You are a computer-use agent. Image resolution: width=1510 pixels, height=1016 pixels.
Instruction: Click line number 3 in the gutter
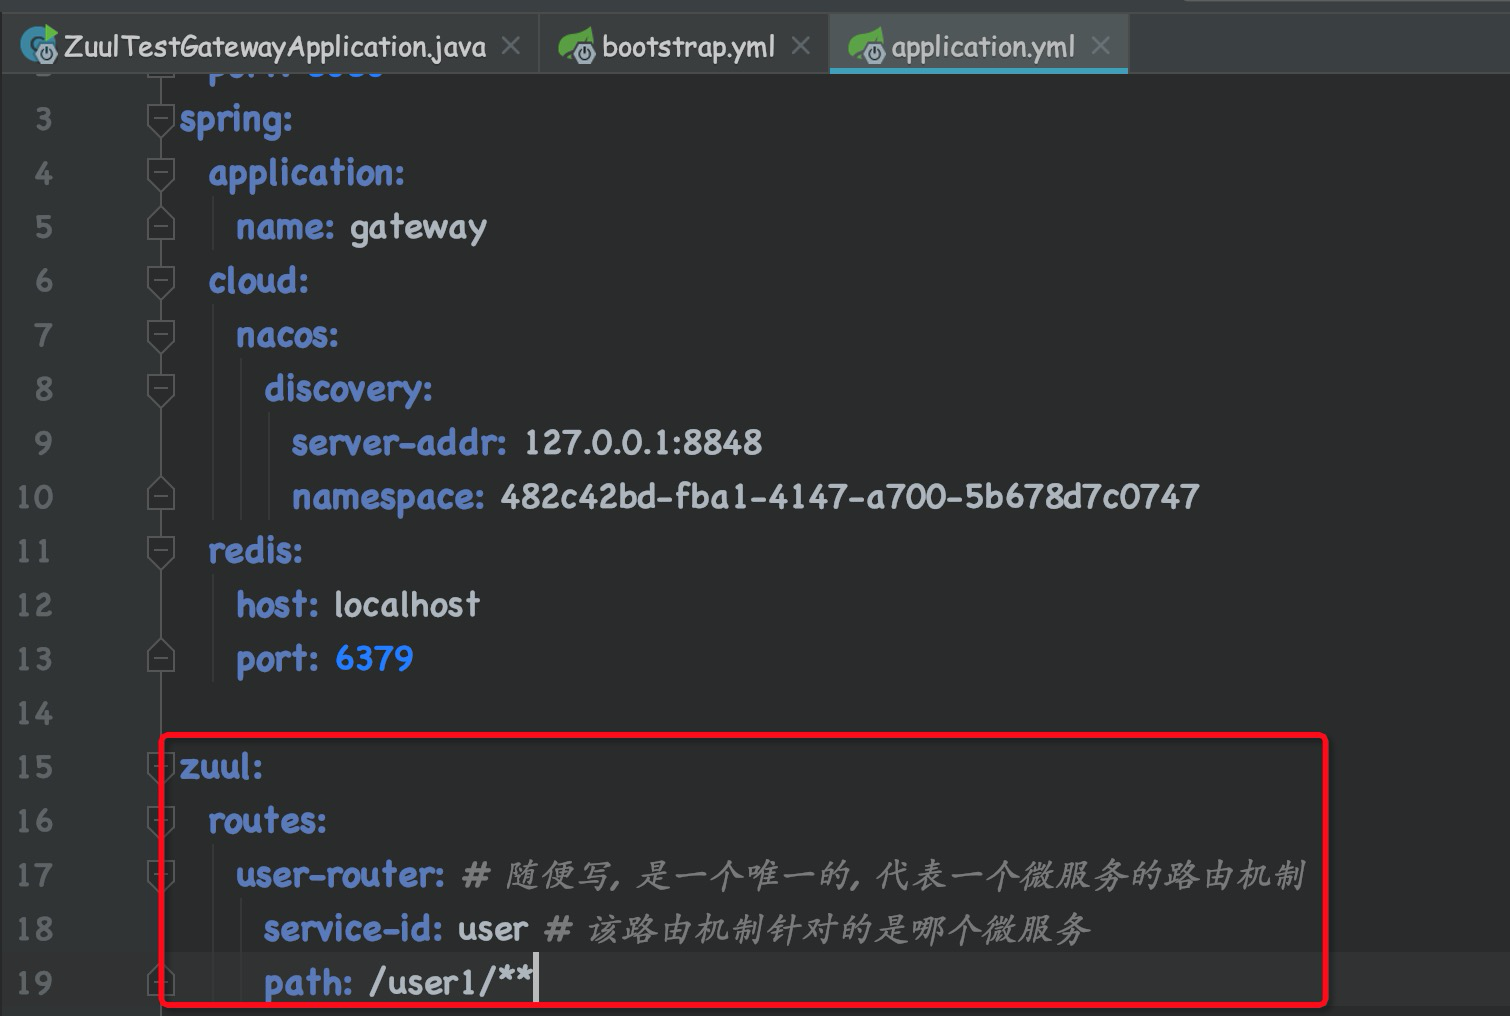[x=43, y=120]
